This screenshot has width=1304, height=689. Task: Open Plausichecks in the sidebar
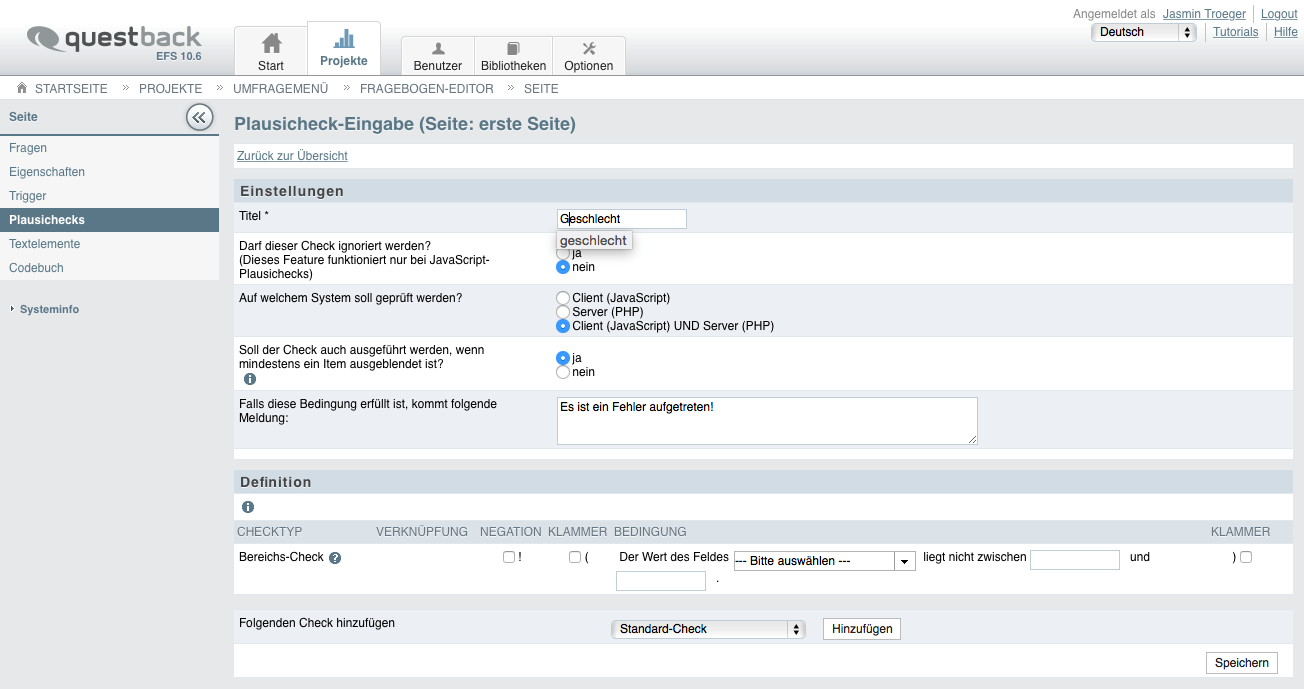[x=109, y=220]
